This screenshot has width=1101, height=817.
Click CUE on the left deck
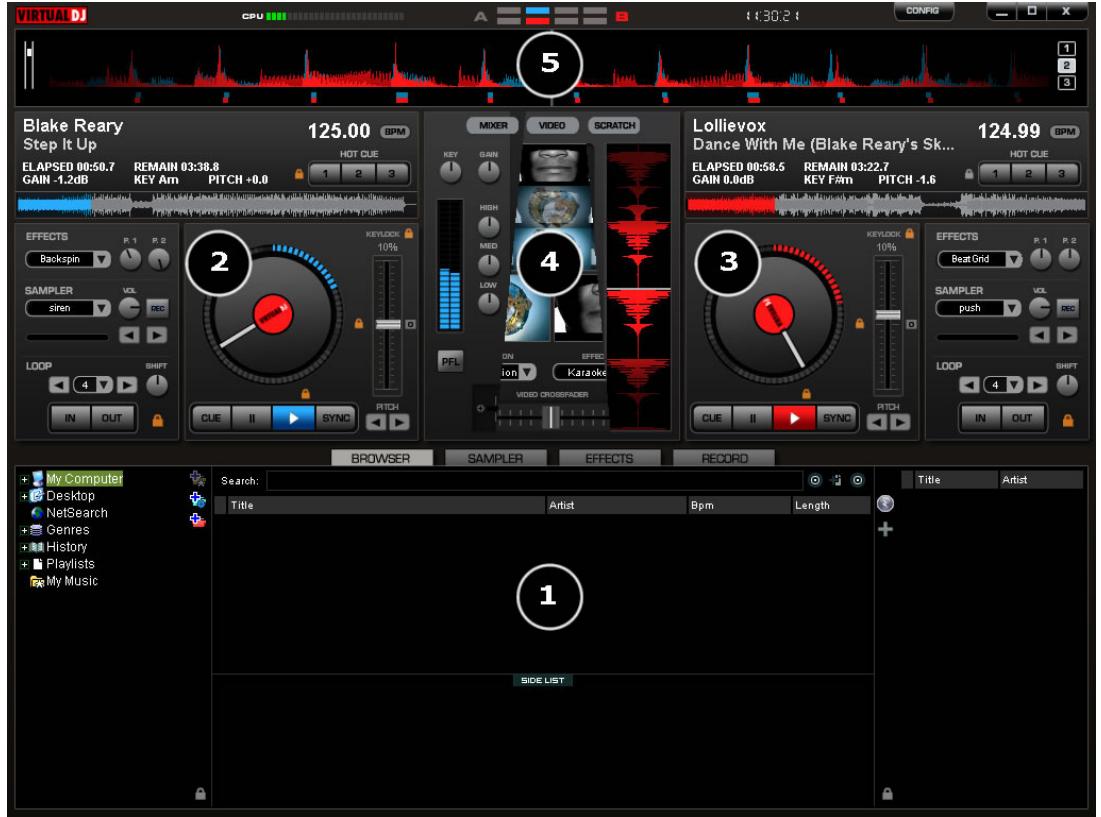(x=211, y=418)
